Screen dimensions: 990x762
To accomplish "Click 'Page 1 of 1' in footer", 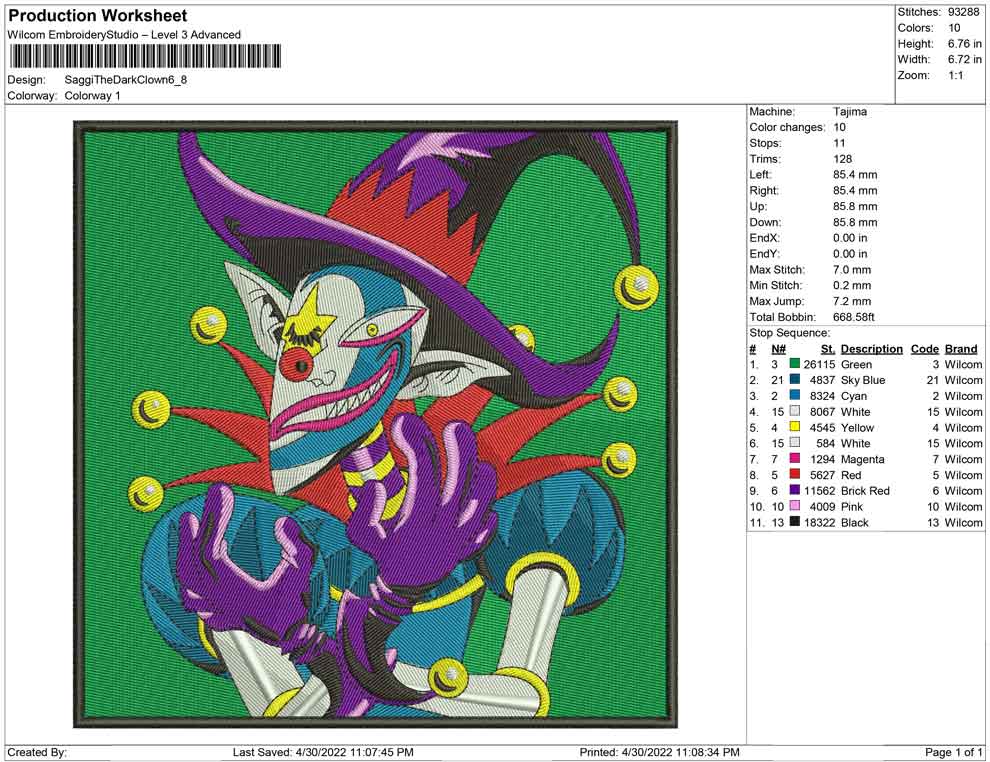I will pos(953,752).
